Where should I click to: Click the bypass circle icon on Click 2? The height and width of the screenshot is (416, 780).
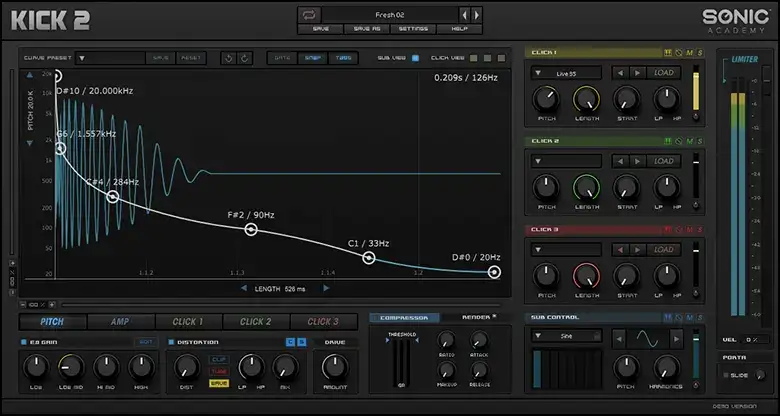[679, 141]
